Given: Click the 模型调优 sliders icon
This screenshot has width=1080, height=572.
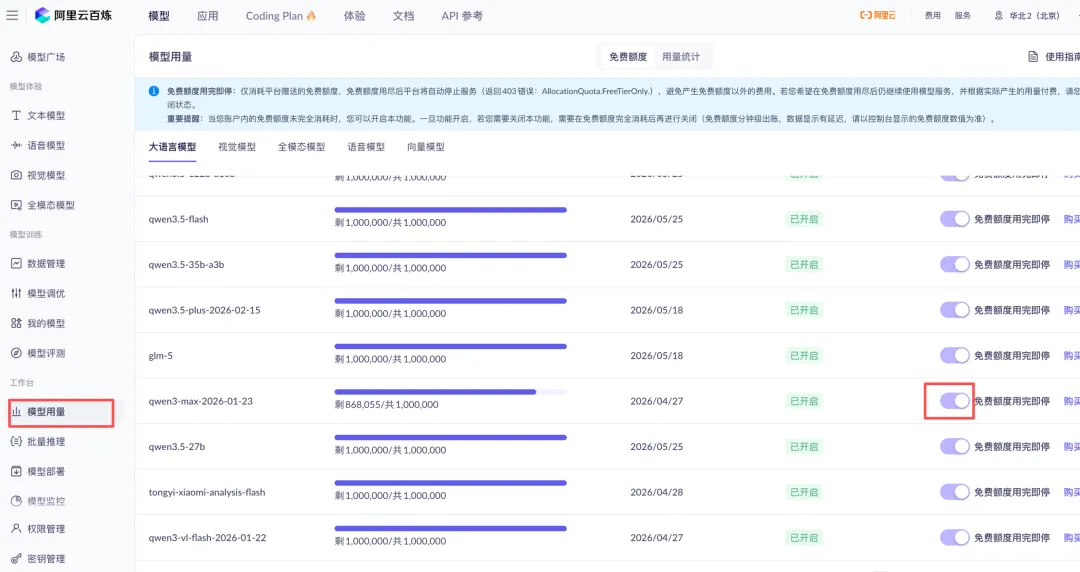Looking at the screenshot, I should point(16,293).
